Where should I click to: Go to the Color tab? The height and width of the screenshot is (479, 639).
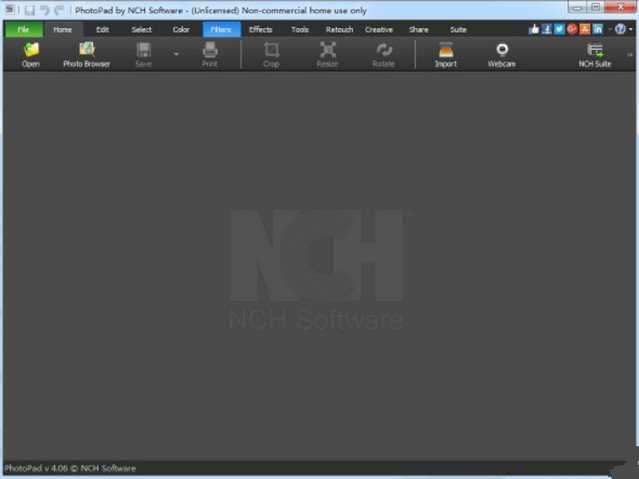point(181,29)
